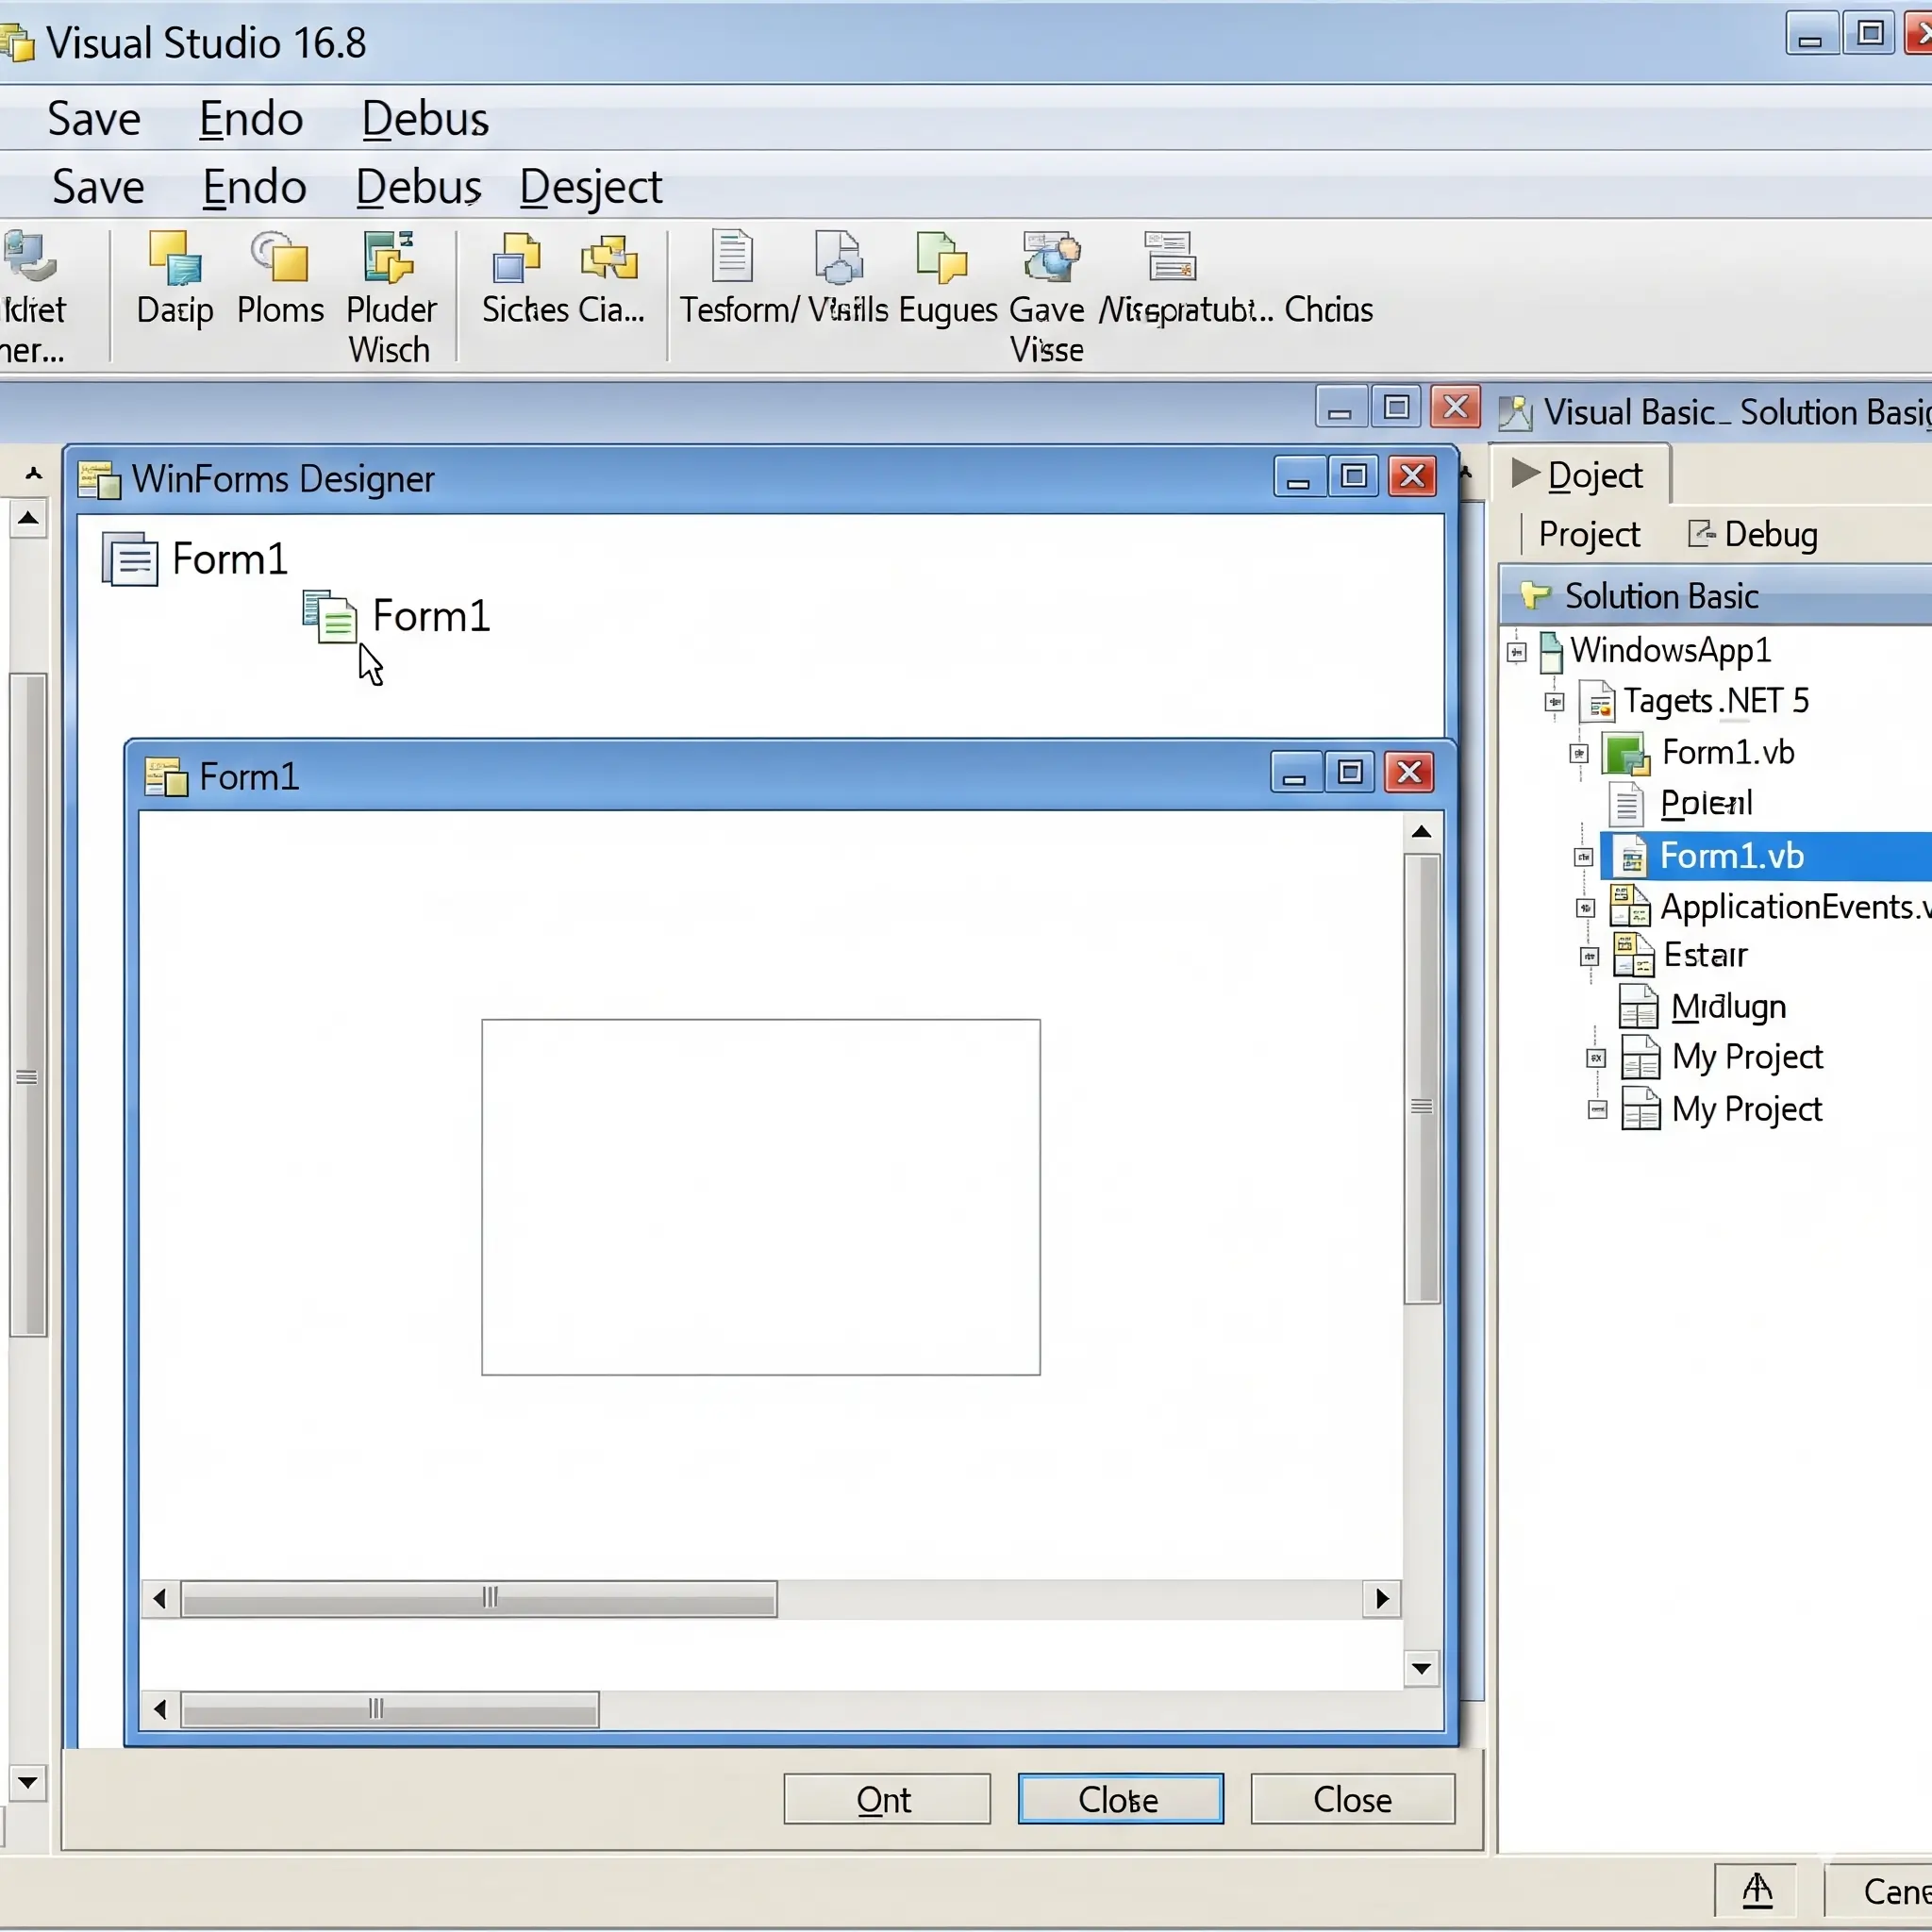
Task: Click the Solution Basic header text
Action: pyautogui.click(x=1660, y=596)
